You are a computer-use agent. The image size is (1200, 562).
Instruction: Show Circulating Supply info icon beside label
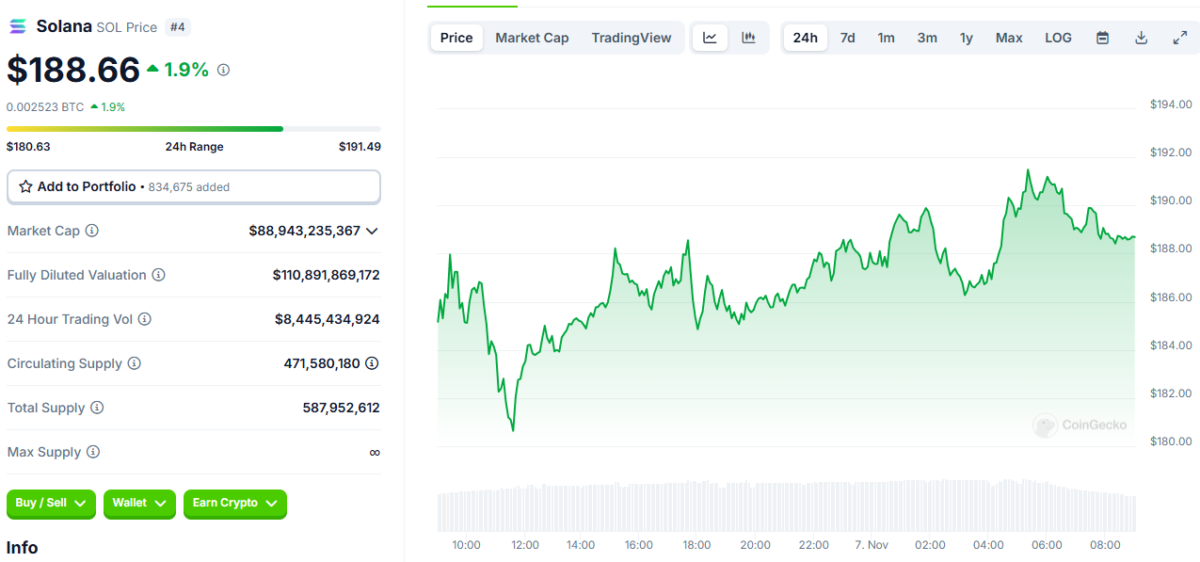click(134, 364)
